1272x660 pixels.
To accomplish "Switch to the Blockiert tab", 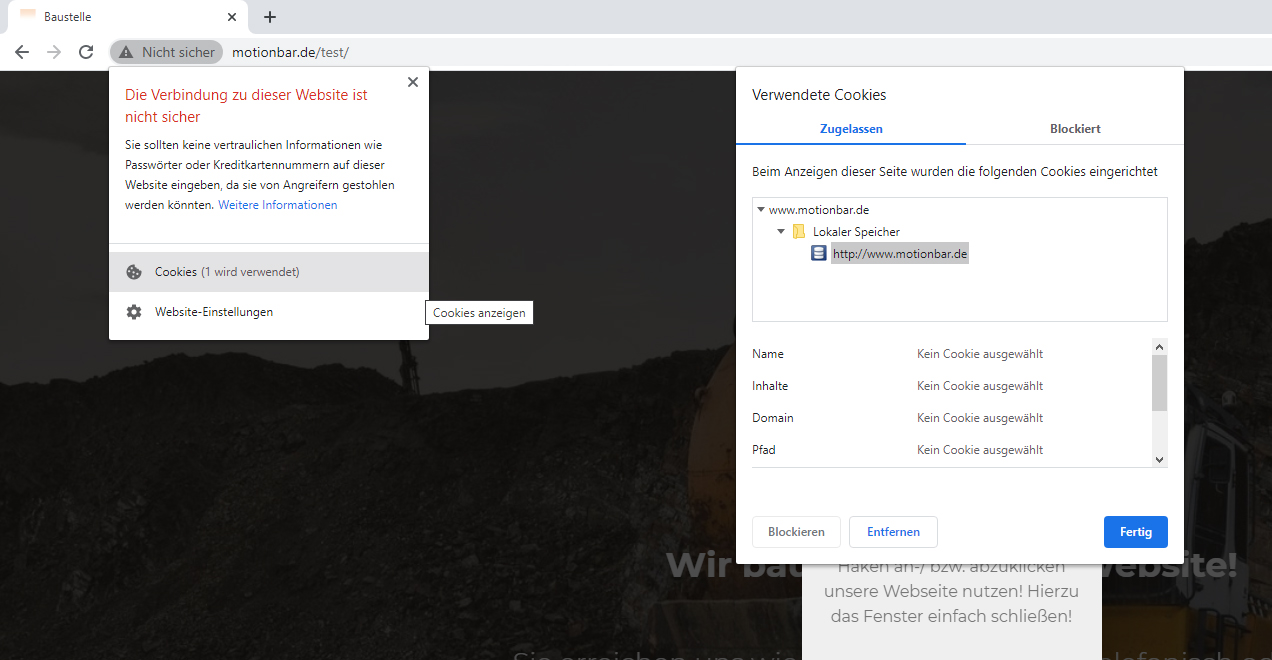I will coord(1075,129).
